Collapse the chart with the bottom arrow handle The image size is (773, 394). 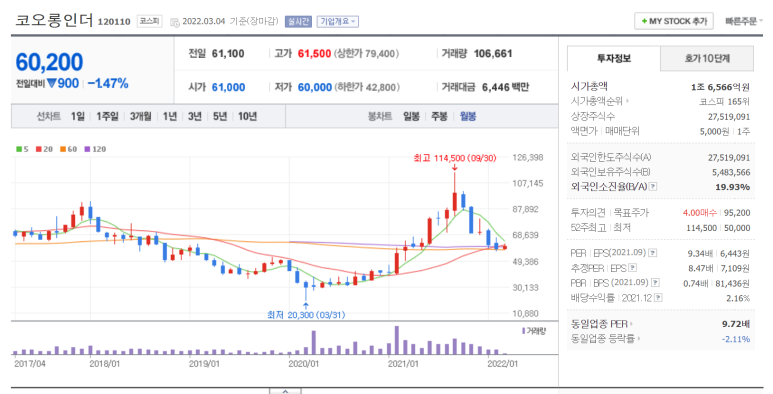(x=285, y=391)
